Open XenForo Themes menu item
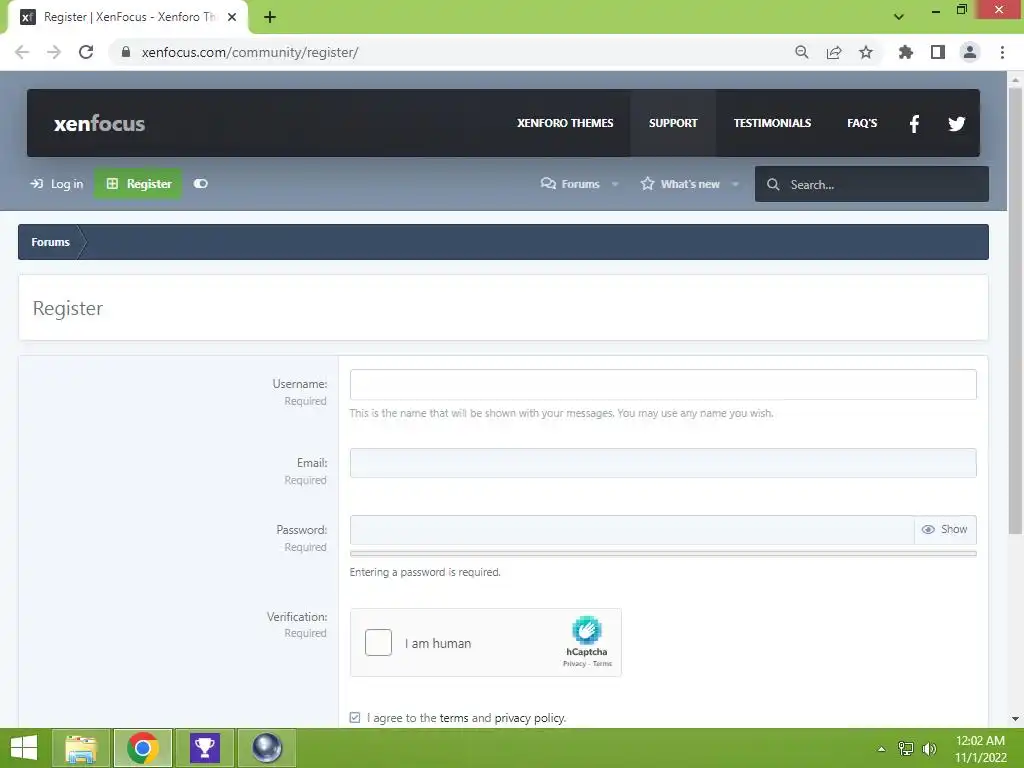 [x=565, y=123]
